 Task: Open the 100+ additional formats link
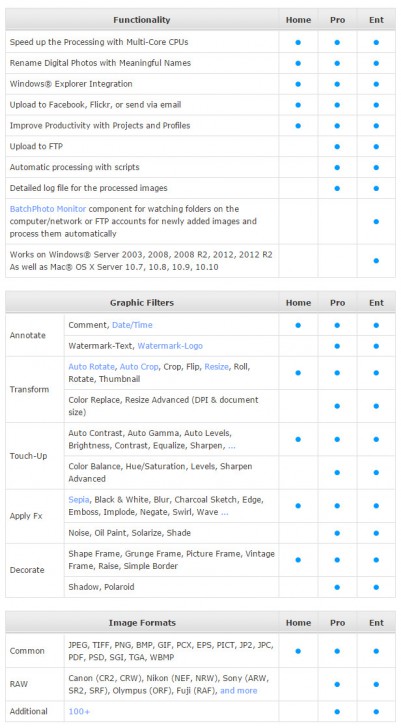click(79, 711)
